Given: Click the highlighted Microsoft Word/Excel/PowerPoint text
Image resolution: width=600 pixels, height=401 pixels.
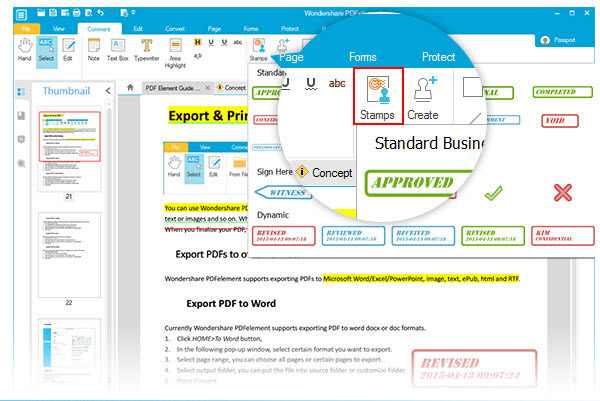Looking at the screenshot, I should [421, 279].
